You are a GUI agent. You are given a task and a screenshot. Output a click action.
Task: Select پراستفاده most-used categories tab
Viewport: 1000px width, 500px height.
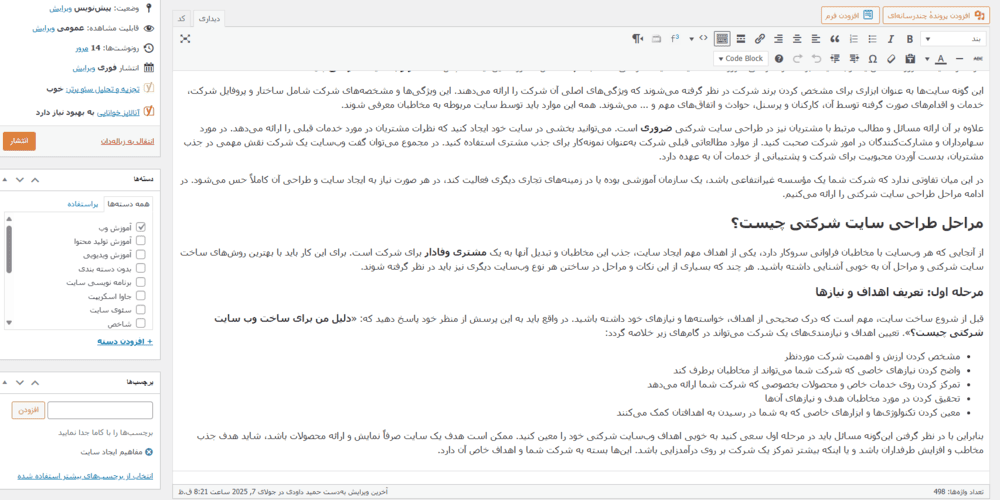[83, 204]
